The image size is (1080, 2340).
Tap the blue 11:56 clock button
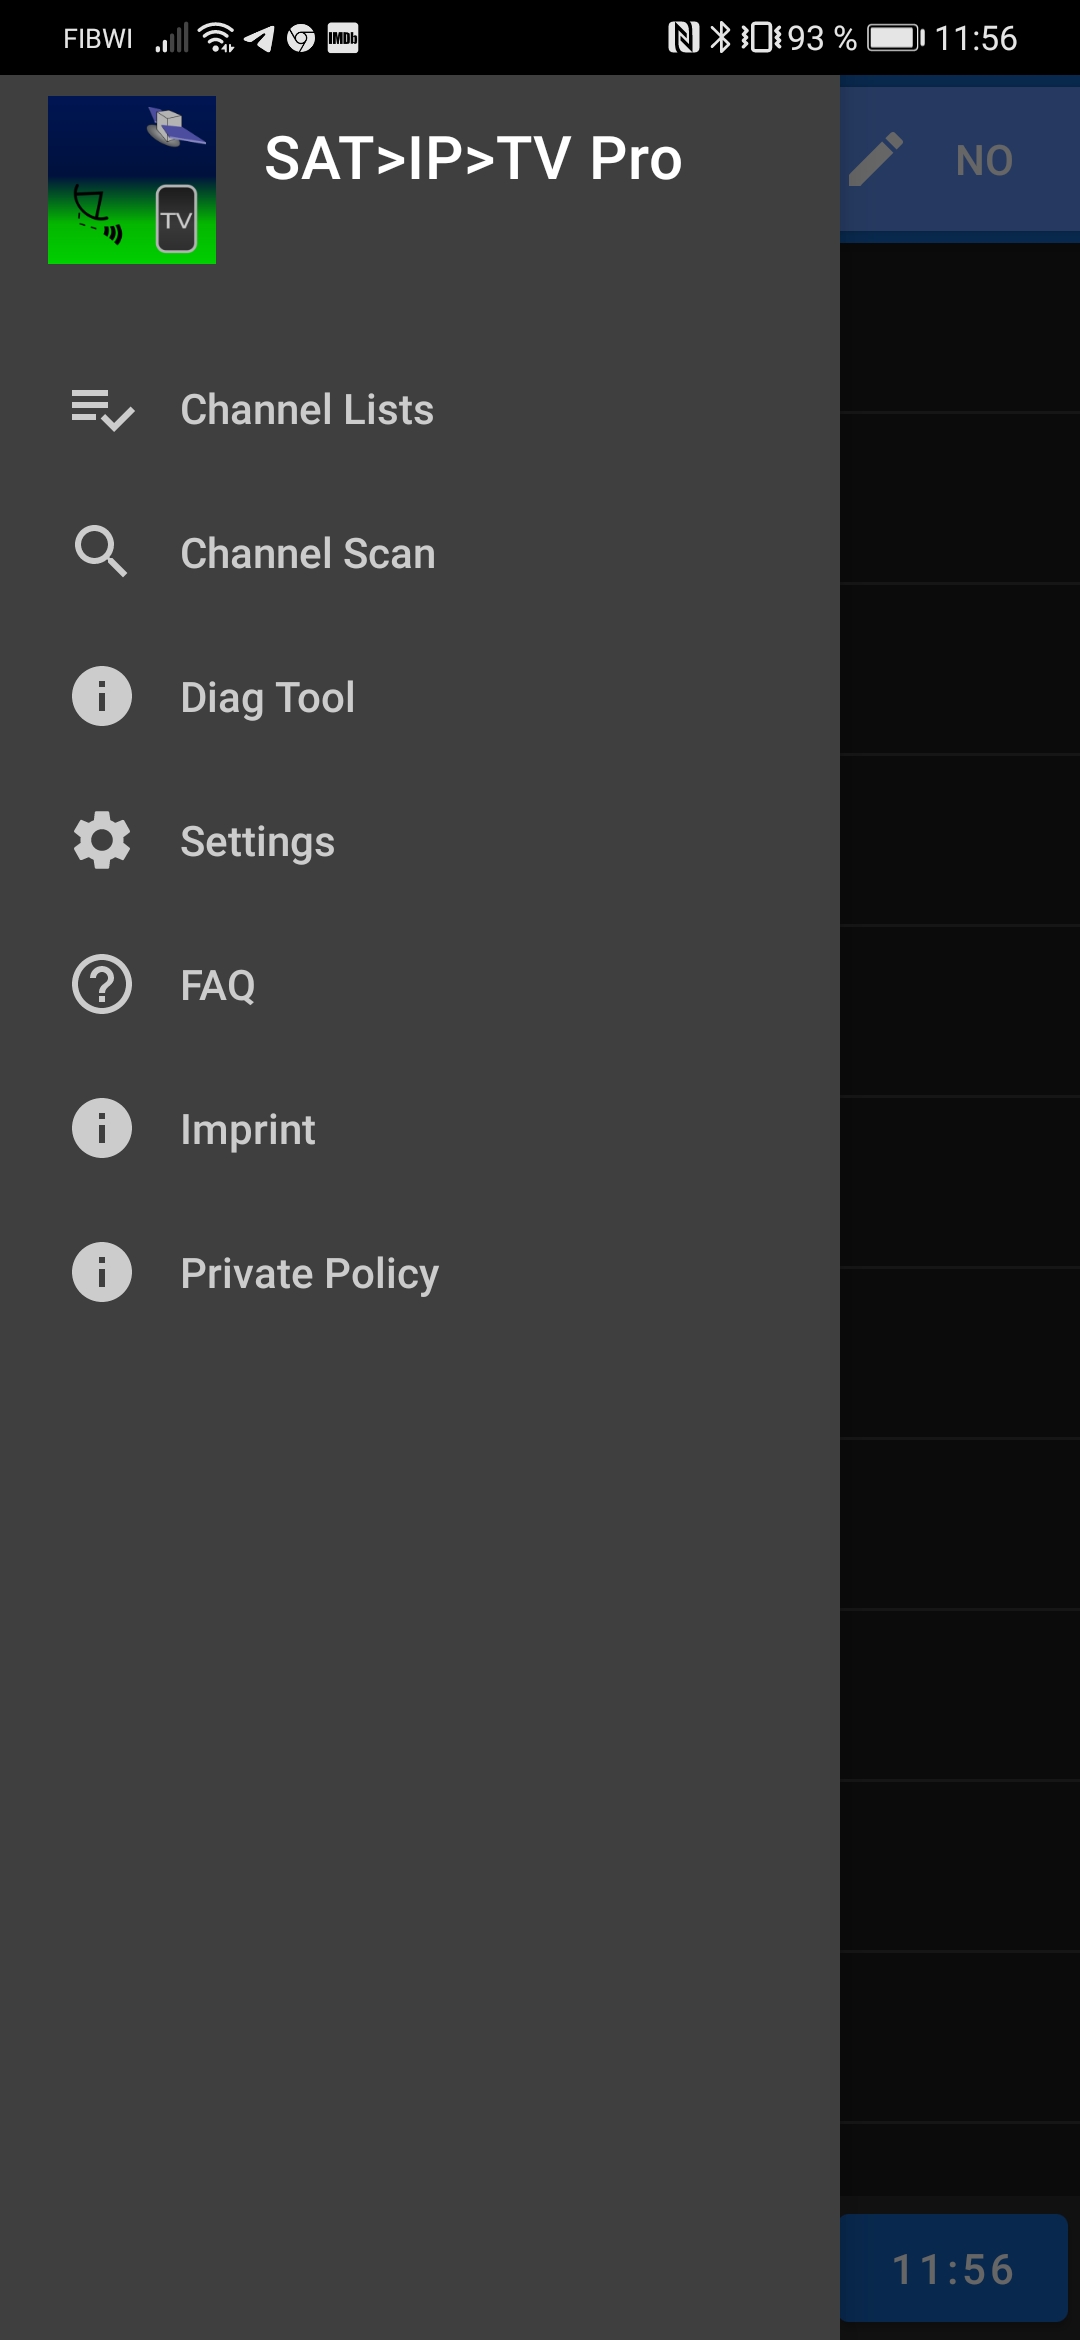tap(954, 2268)
